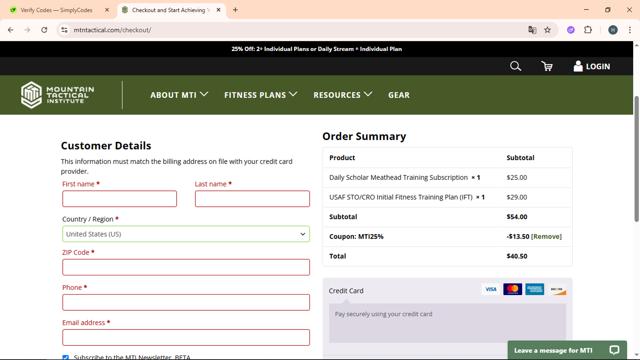Click the page vertical scrollbar
The image size is (640, 360).
tap(636, 159)
